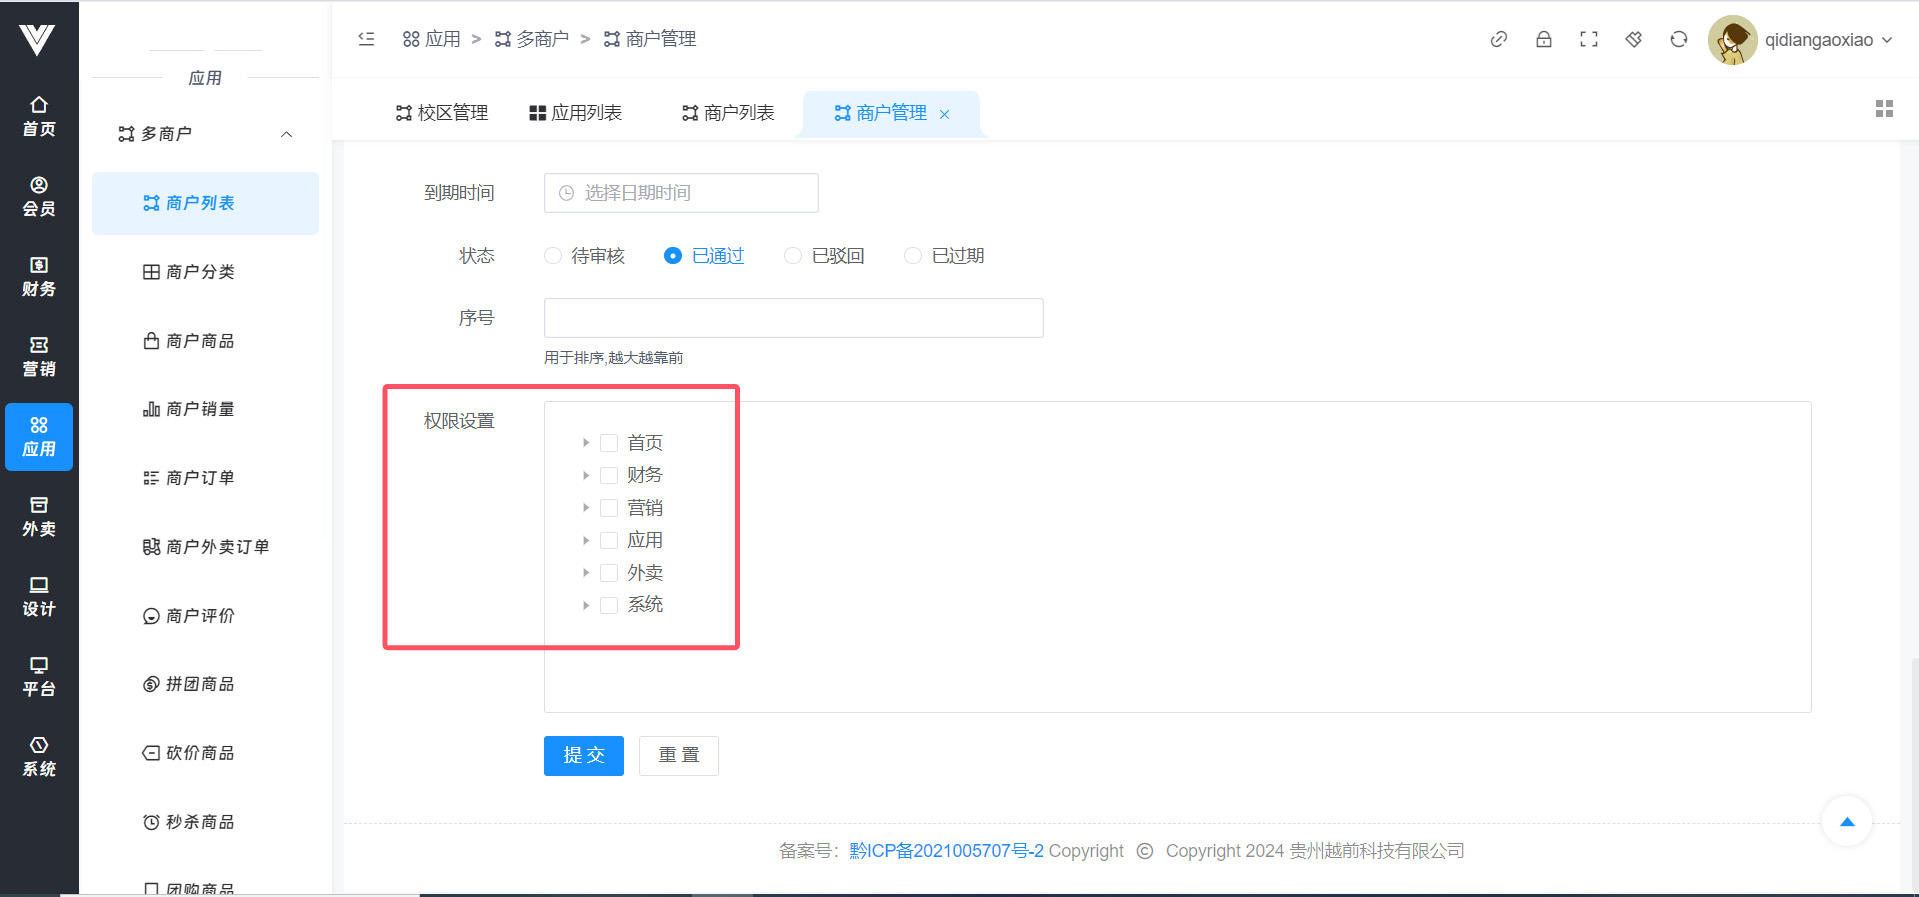Viewport: 1919px width, 897px height.
Task: Go to 财务 in left navigation
Action: tap(39, 277)
